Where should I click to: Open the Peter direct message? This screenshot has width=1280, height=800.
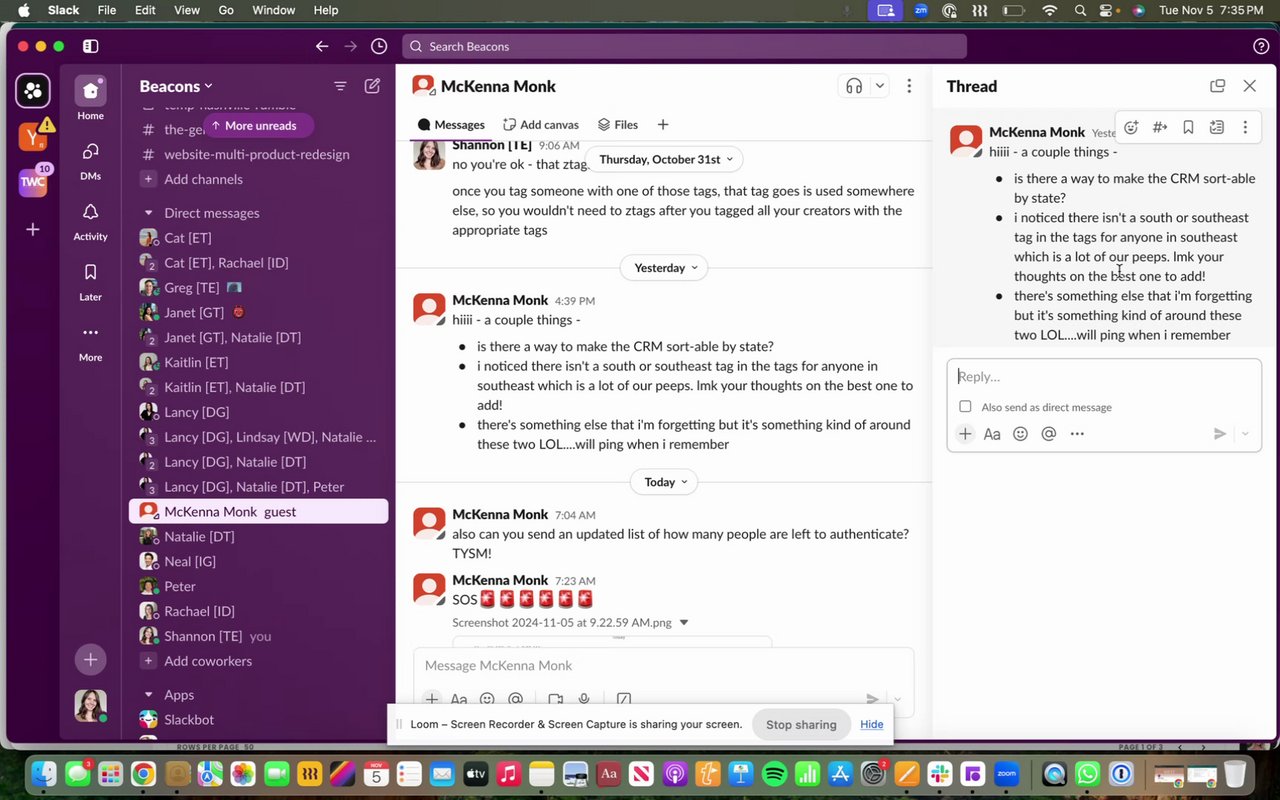coord(180,587)
